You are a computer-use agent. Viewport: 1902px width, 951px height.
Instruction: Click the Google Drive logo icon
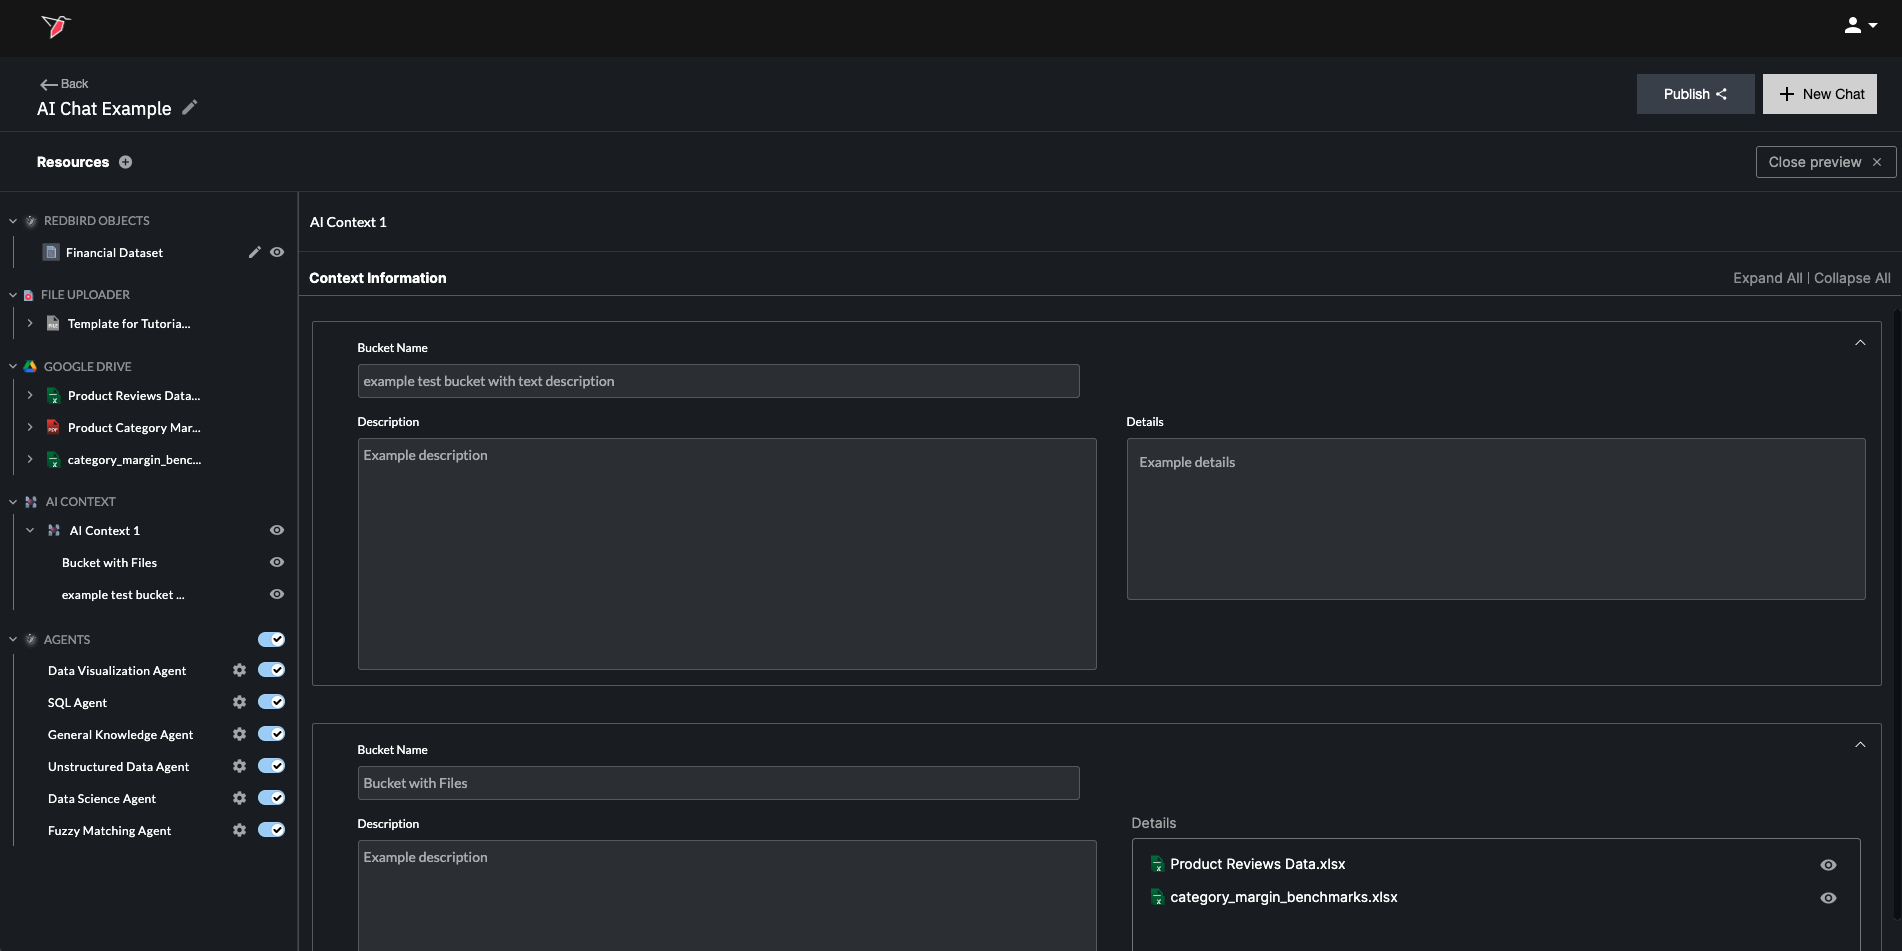(30, 367)
